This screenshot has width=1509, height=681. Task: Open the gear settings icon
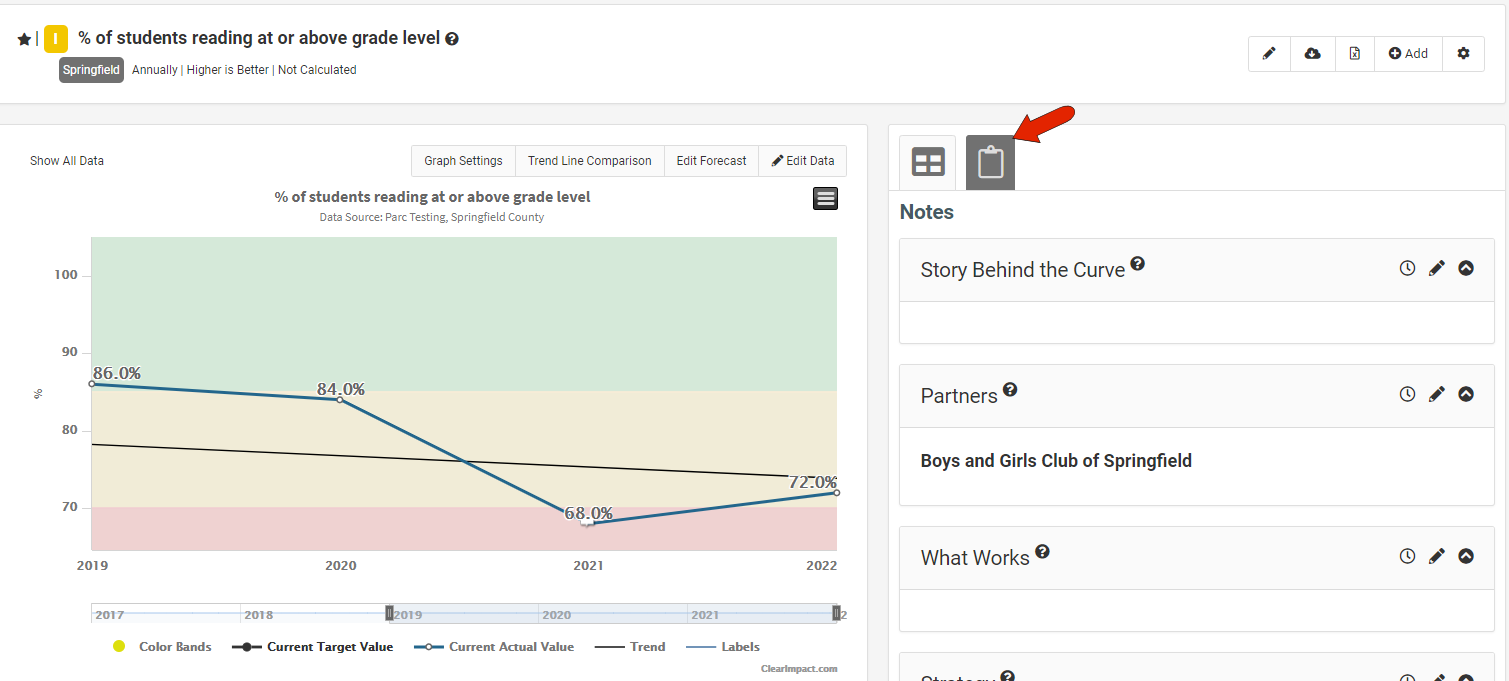point(1464,54)
